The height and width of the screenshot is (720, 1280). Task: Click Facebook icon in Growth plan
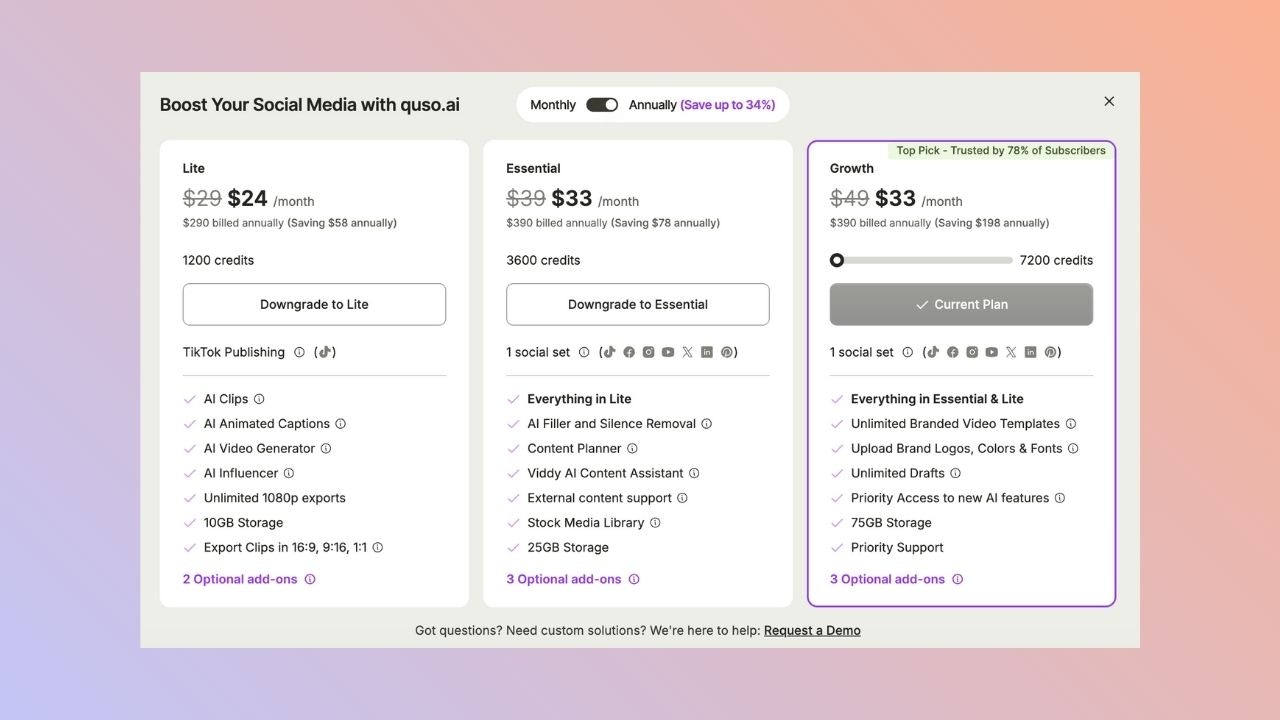coord(953,352)
